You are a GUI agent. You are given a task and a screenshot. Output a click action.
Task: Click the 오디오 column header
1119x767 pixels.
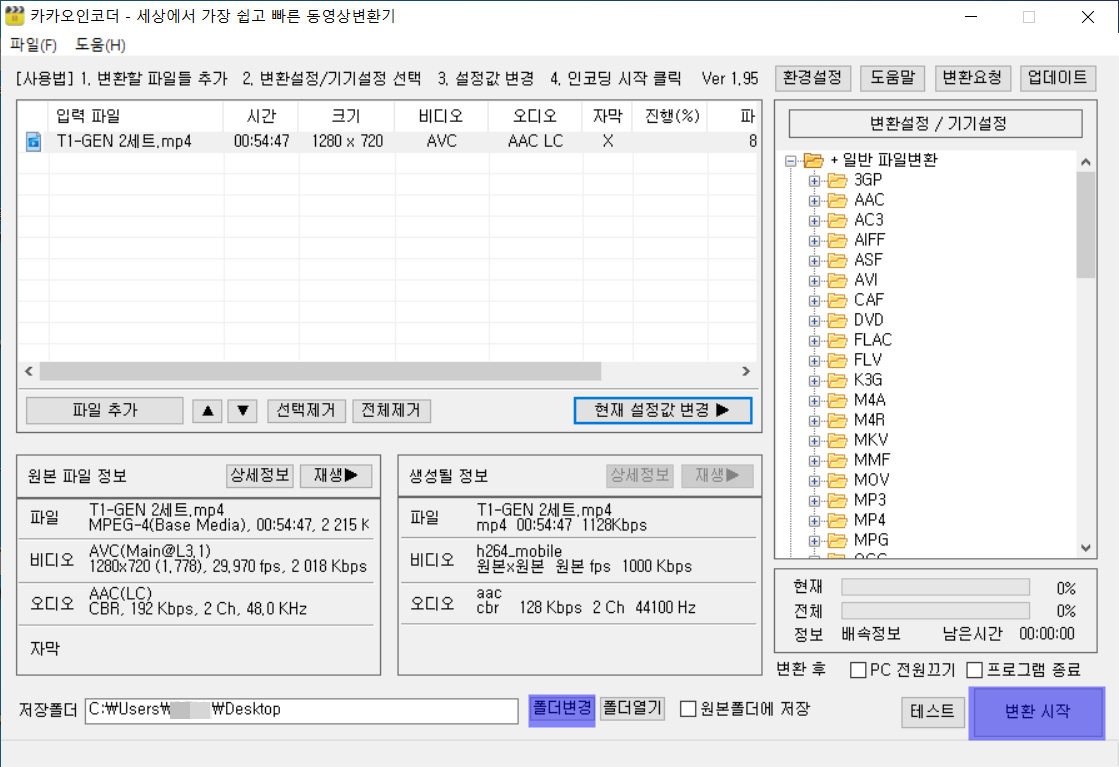[536, 116]
